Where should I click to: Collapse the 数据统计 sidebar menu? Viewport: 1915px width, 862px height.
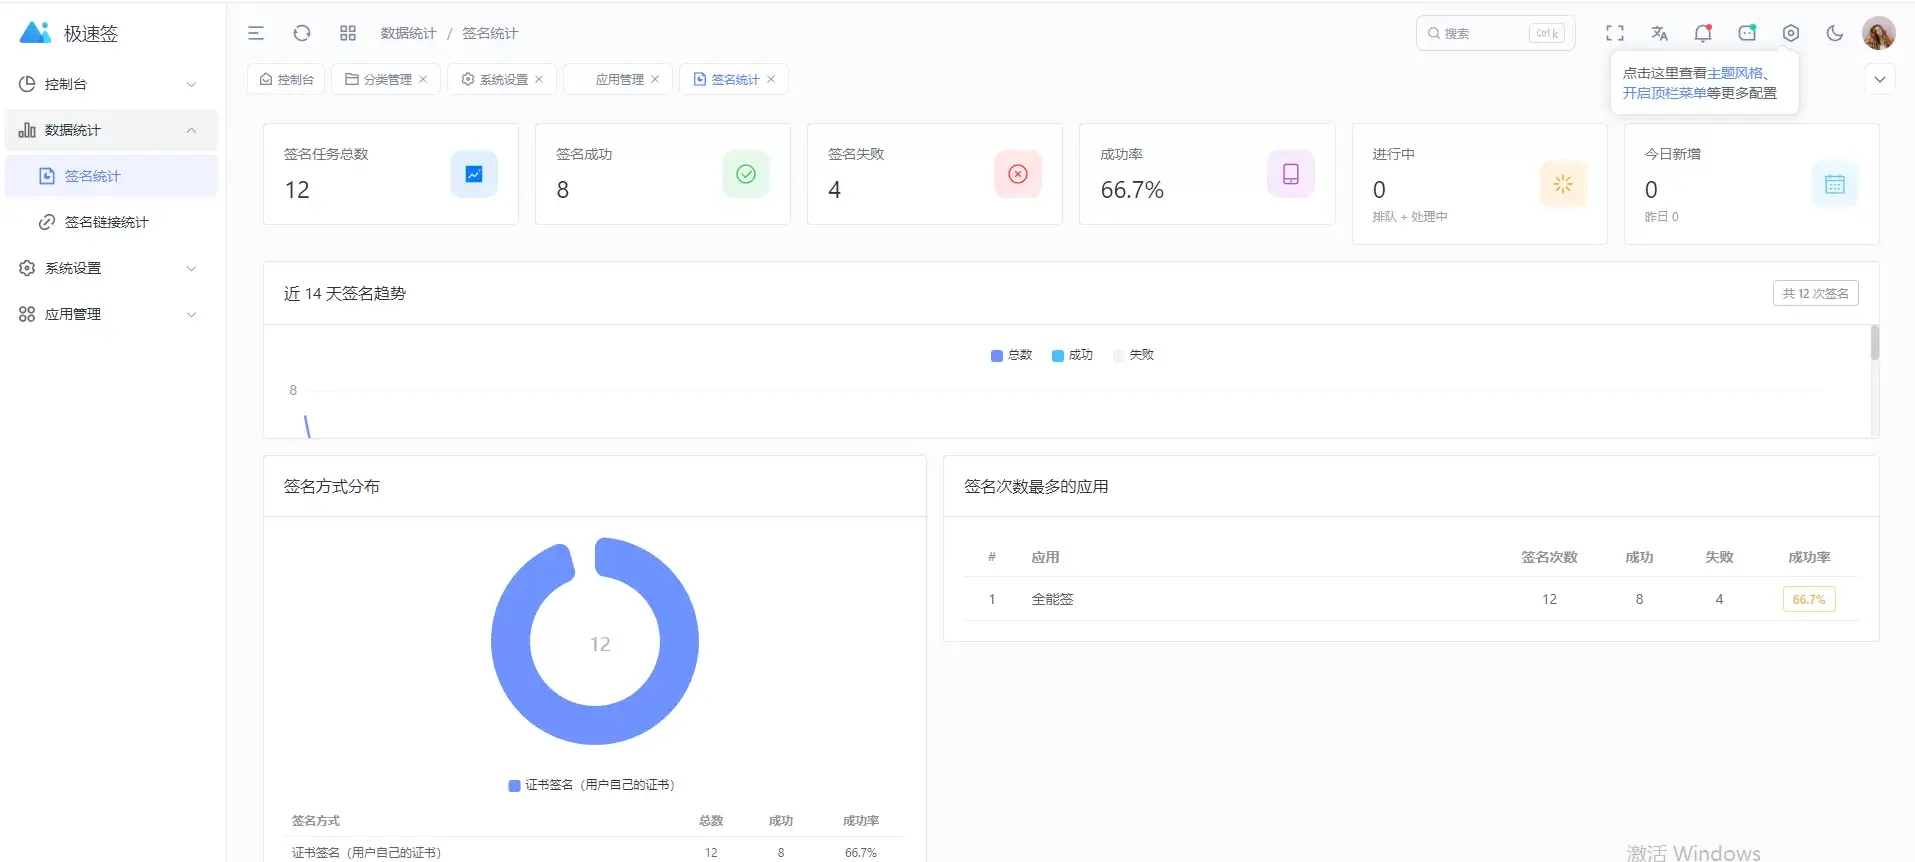pyautogui.click(x=111, y=130)
